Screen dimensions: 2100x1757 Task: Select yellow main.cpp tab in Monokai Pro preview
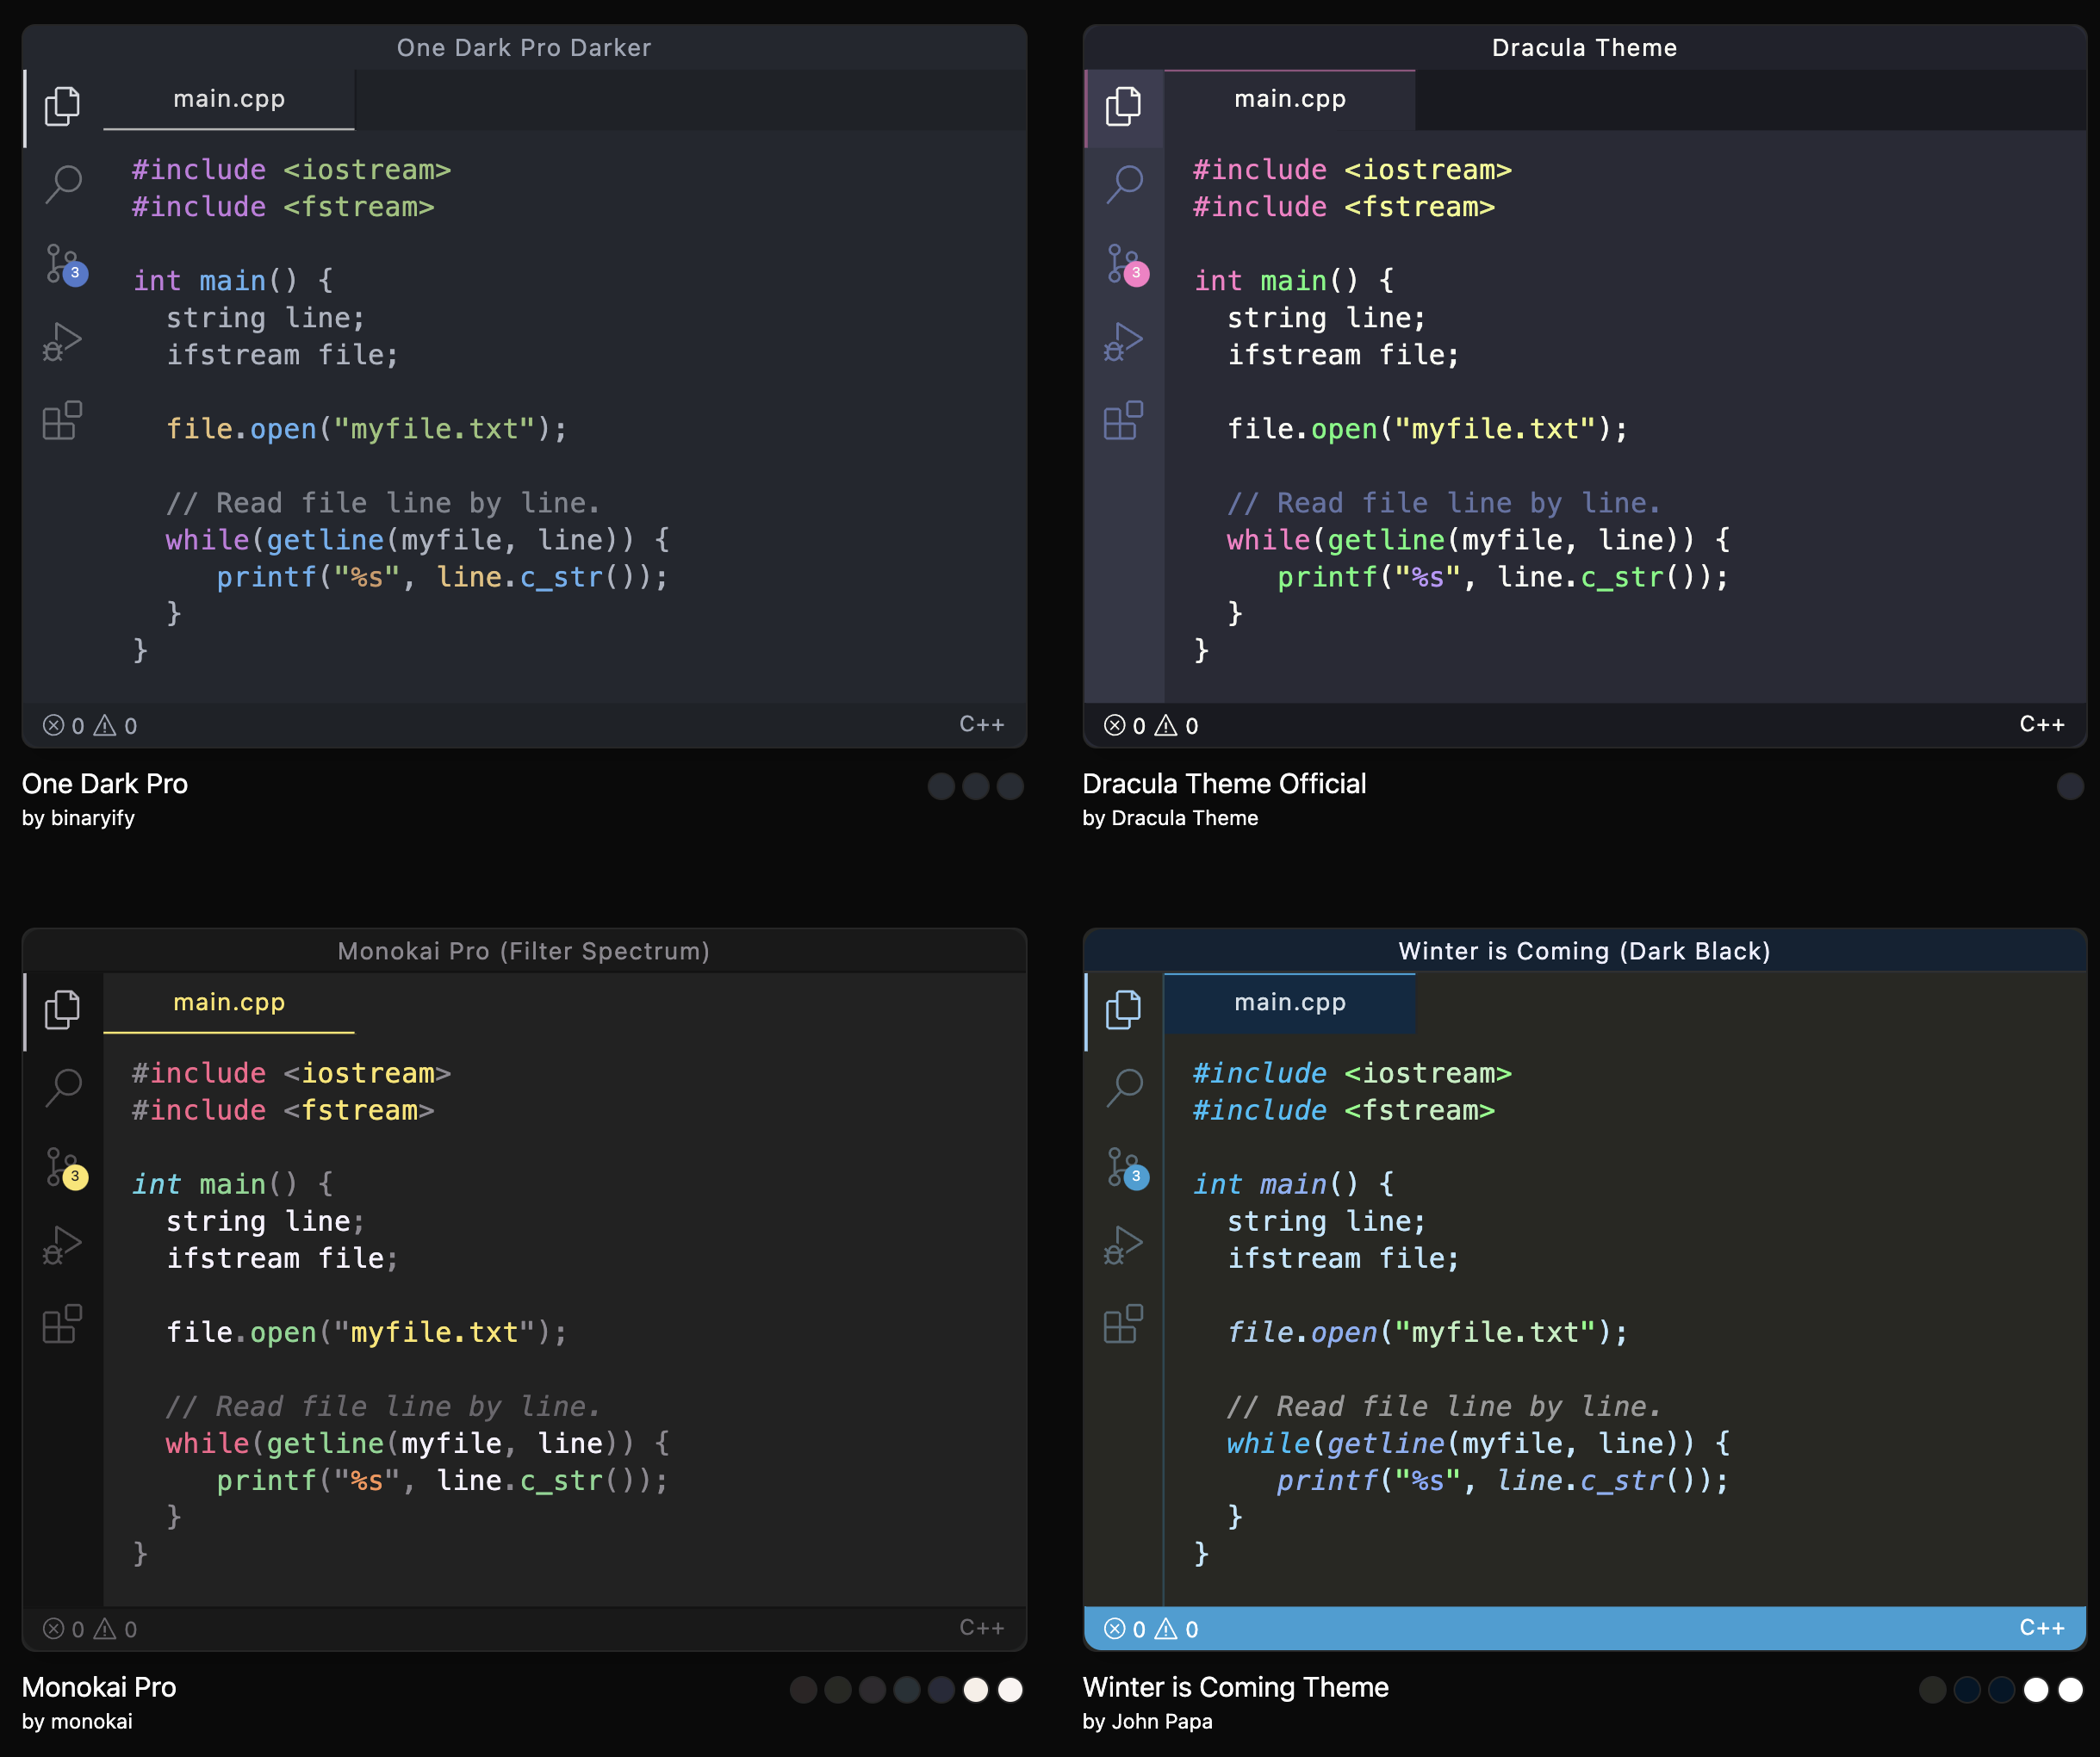point(229,1002)
